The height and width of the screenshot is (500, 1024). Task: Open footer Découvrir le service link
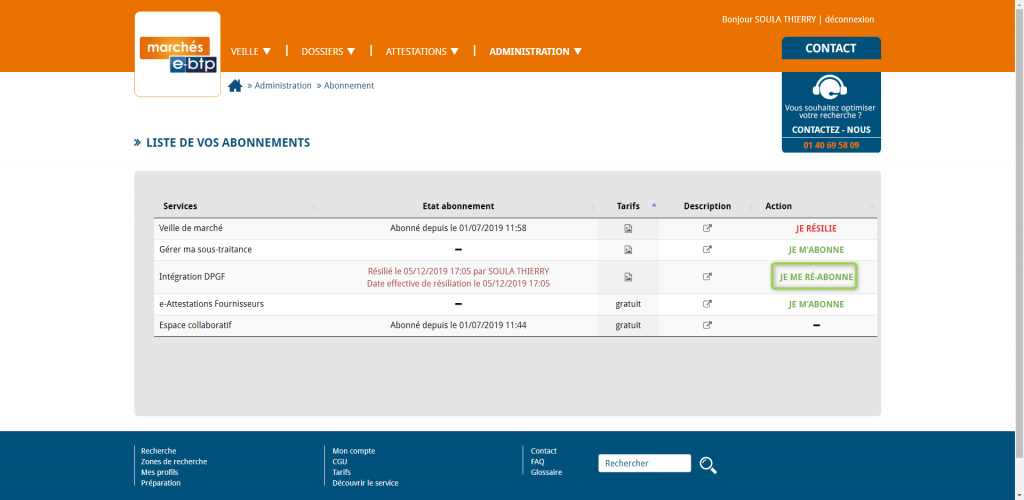pos(365,483)
